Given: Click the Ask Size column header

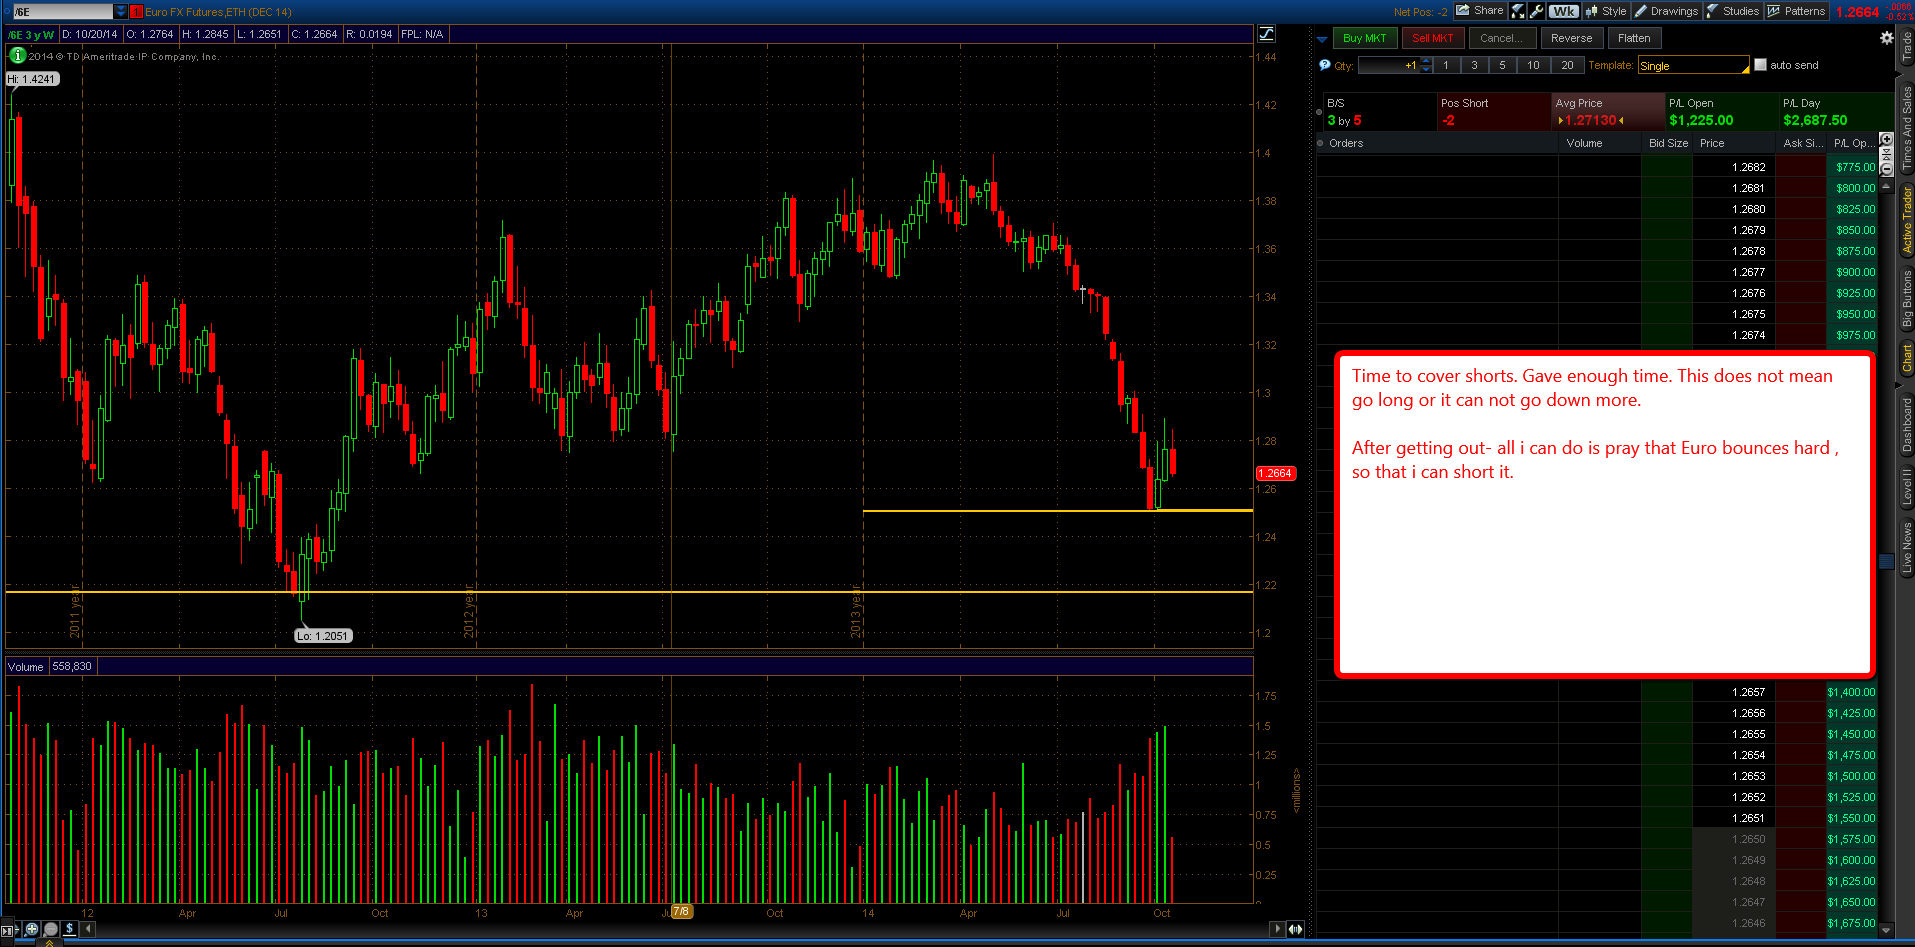Looking at the screenshot, I should pos(1803,143).
